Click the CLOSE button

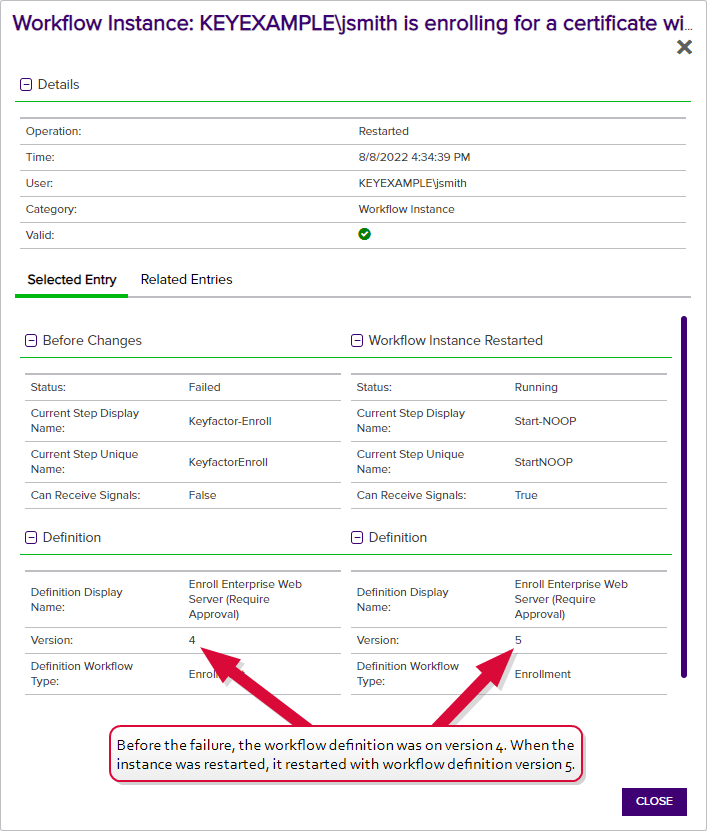coord(654,801)
